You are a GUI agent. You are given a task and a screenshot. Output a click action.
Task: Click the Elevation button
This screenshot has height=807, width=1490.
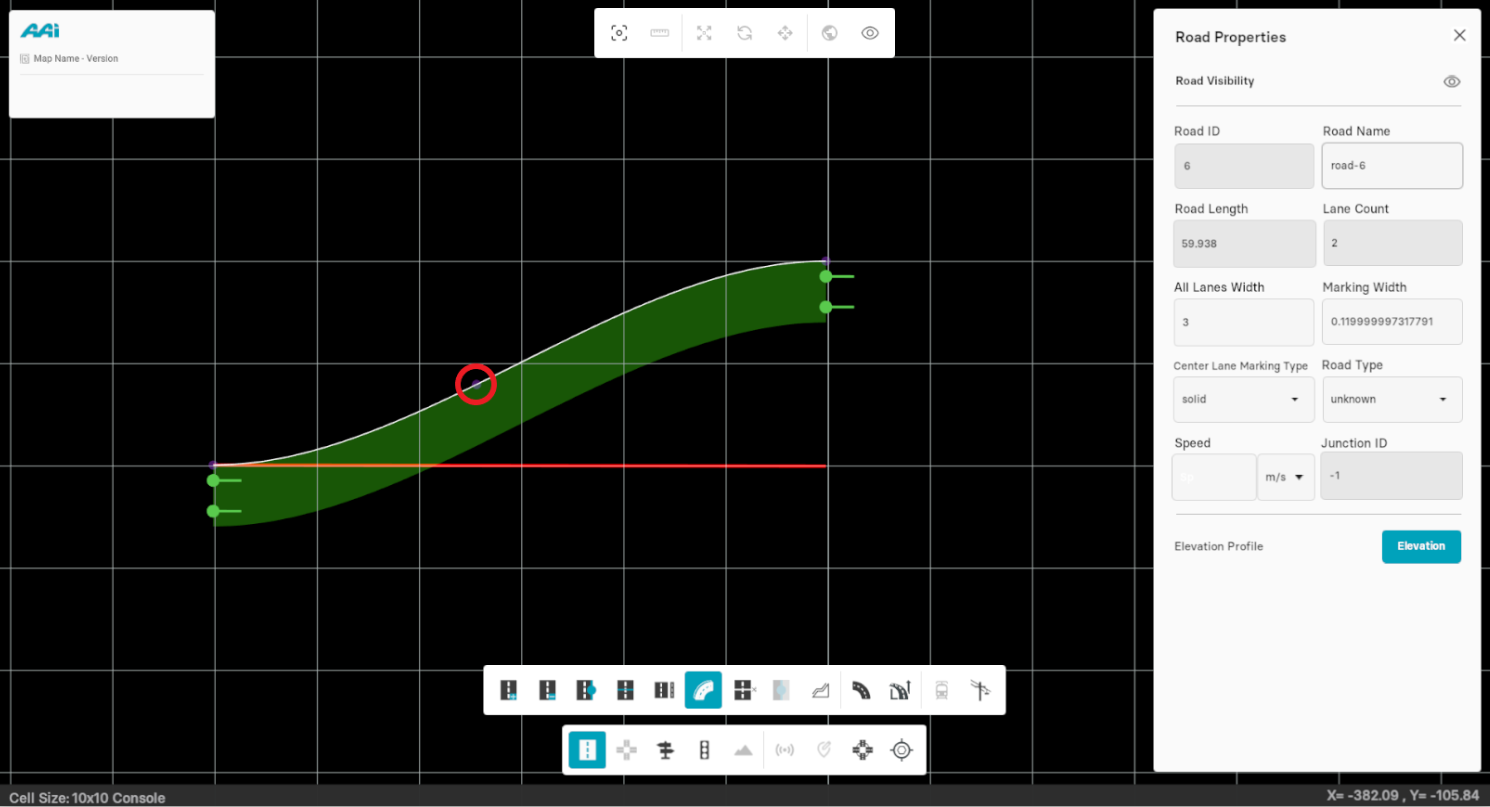coord(1421,547)
